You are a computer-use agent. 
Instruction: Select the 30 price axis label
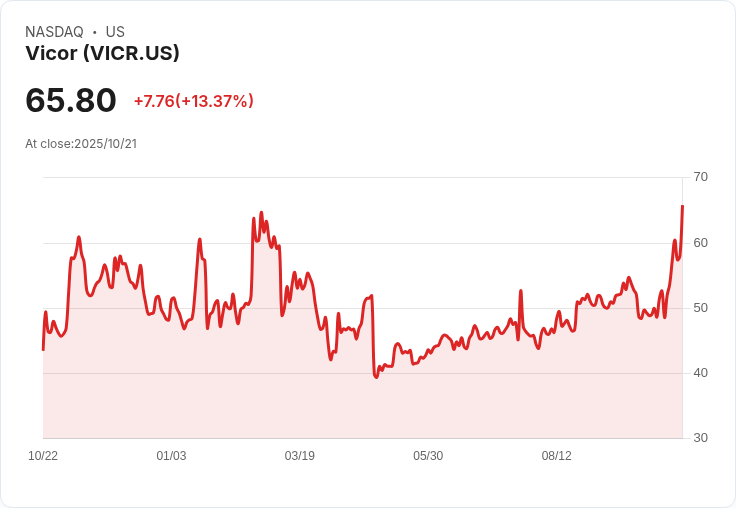tap(700, 438)
